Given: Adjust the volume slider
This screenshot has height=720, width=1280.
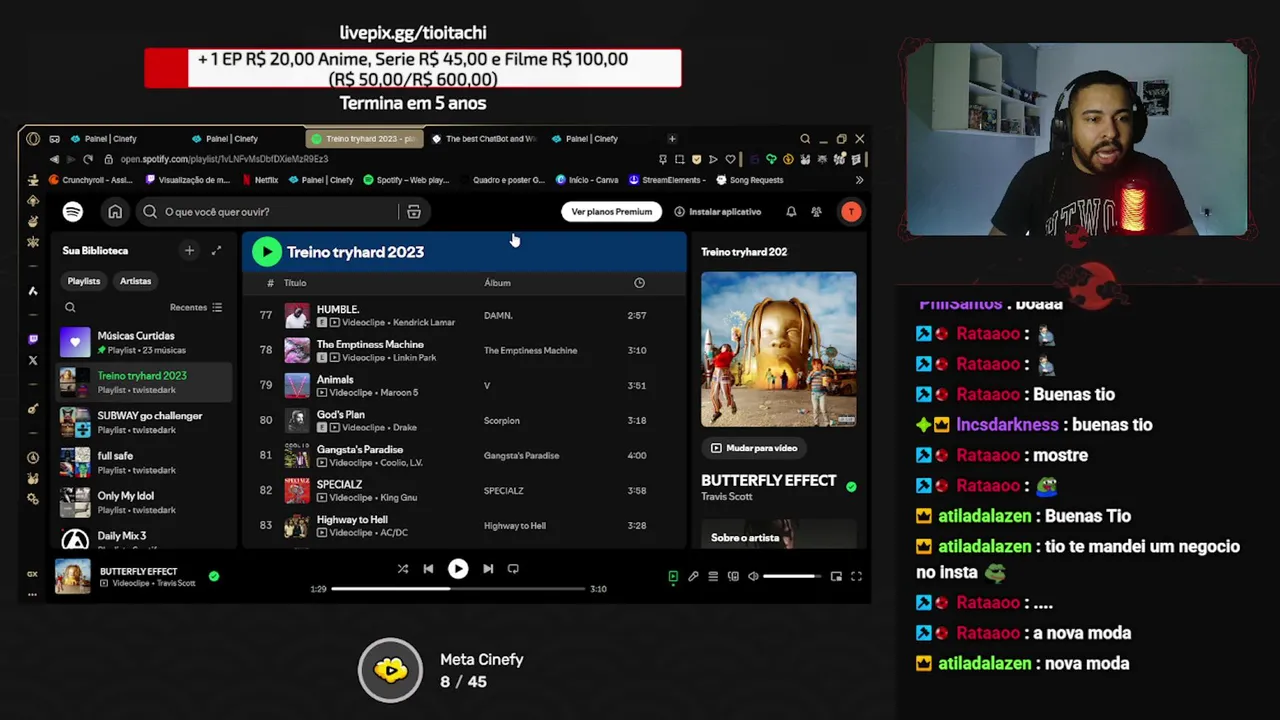Looking at the screenshot, I should coord(790,577).
